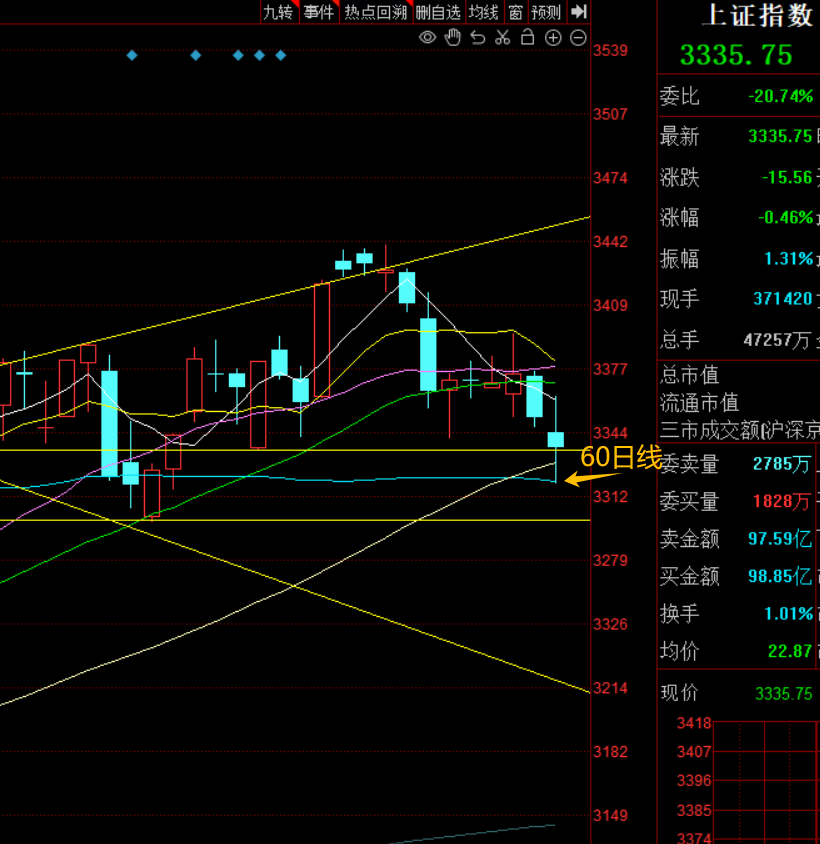The width and height of the screenshot is (820, 844).
Task: Click the last cyan candlestick
Action: tap(556, 440)
